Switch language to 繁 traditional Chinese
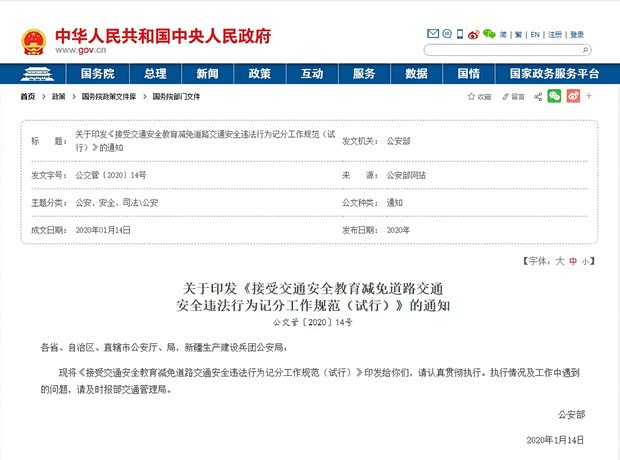 click(x=519, y=34)
